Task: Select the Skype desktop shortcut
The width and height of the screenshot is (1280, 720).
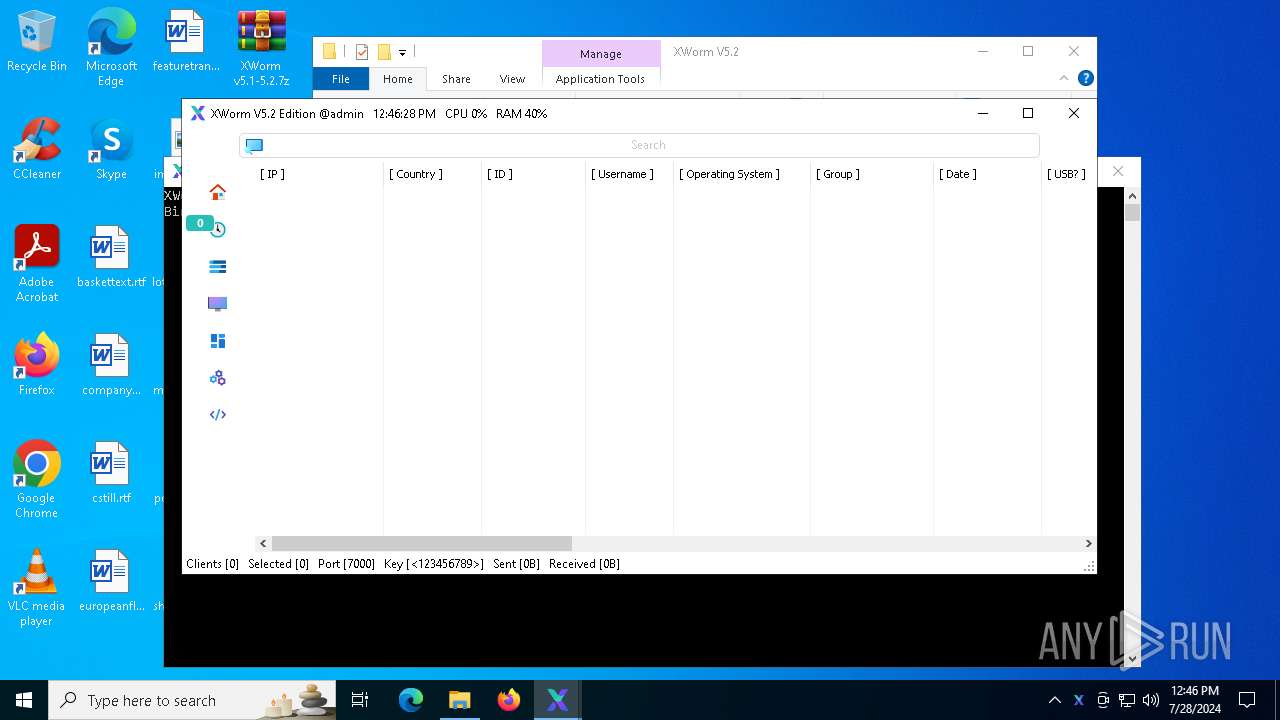Action: click(111, 149)
